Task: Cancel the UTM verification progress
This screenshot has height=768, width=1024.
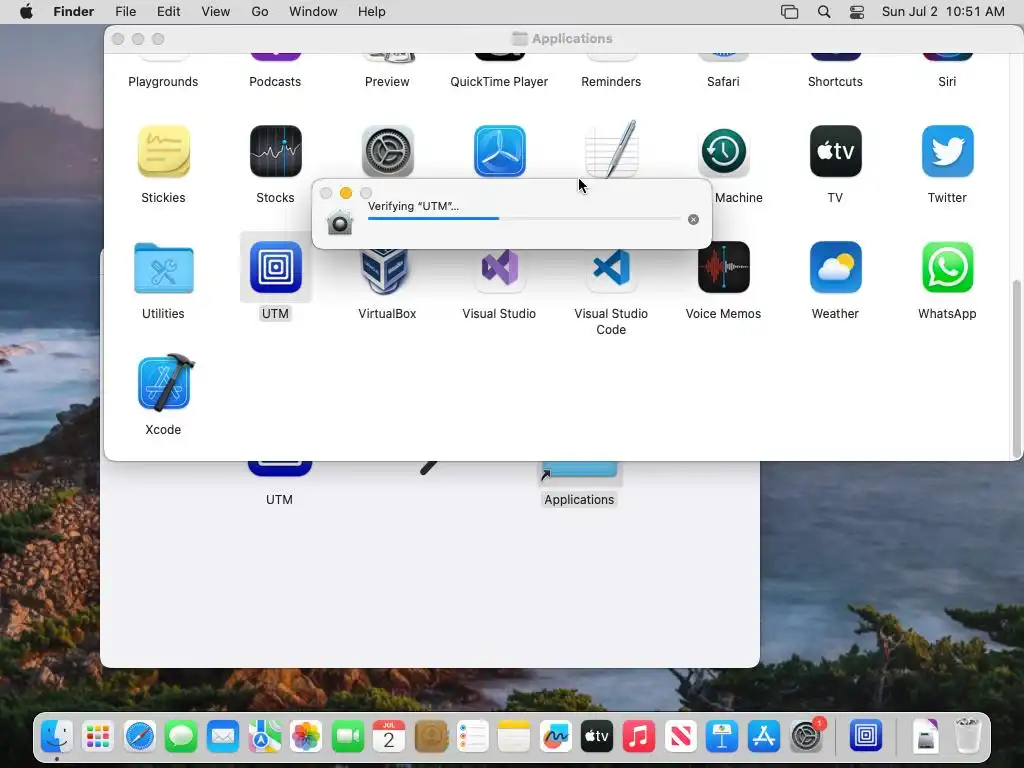Action: [x=694, y=219]
